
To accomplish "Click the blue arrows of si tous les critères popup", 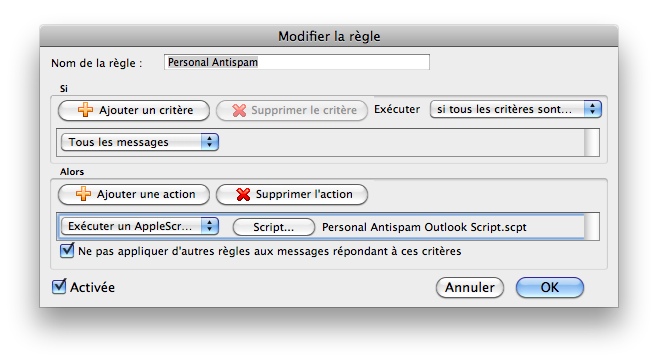I will [x=593, y=109].
